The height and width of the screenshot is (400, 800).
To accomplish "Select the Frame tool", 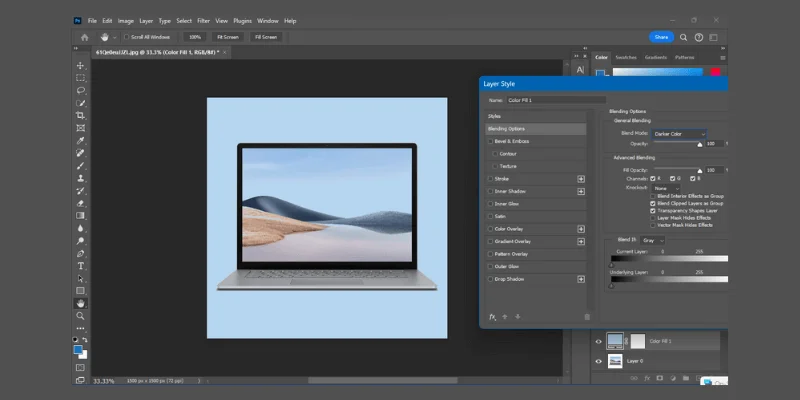I will [81, 128].
